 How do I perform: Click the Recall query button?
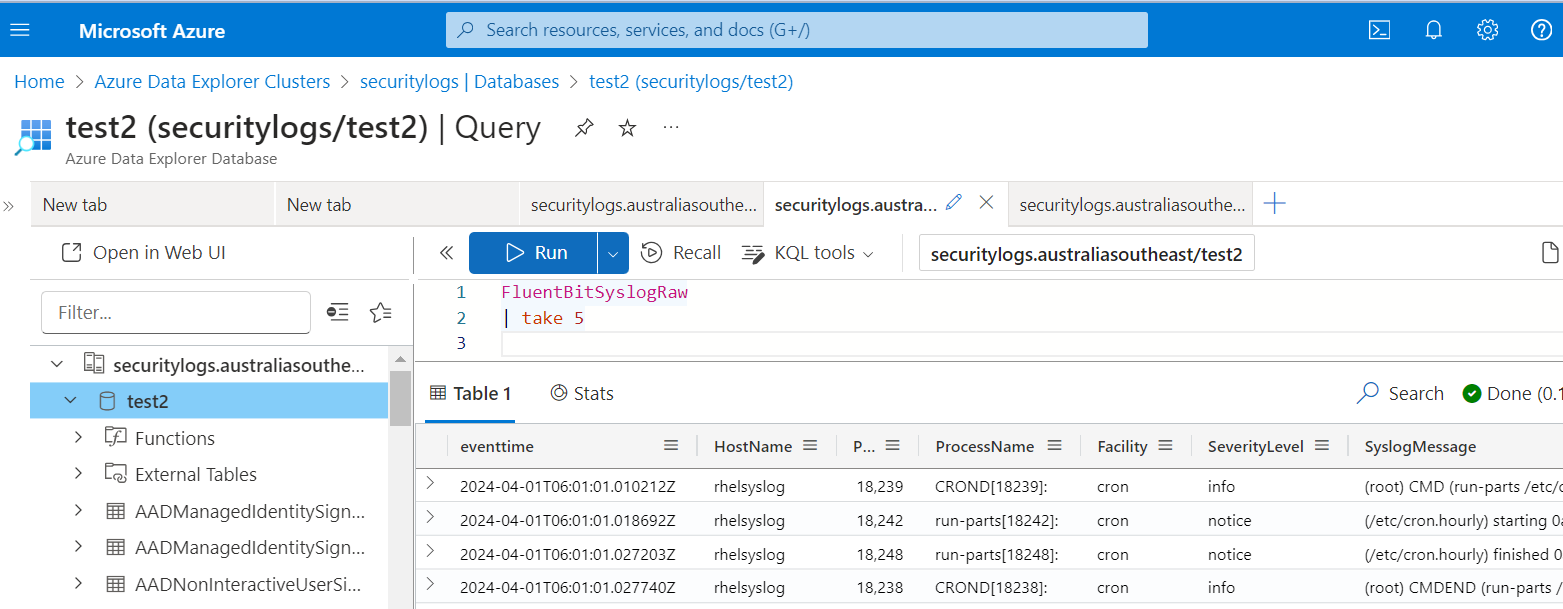click(680, 253)
